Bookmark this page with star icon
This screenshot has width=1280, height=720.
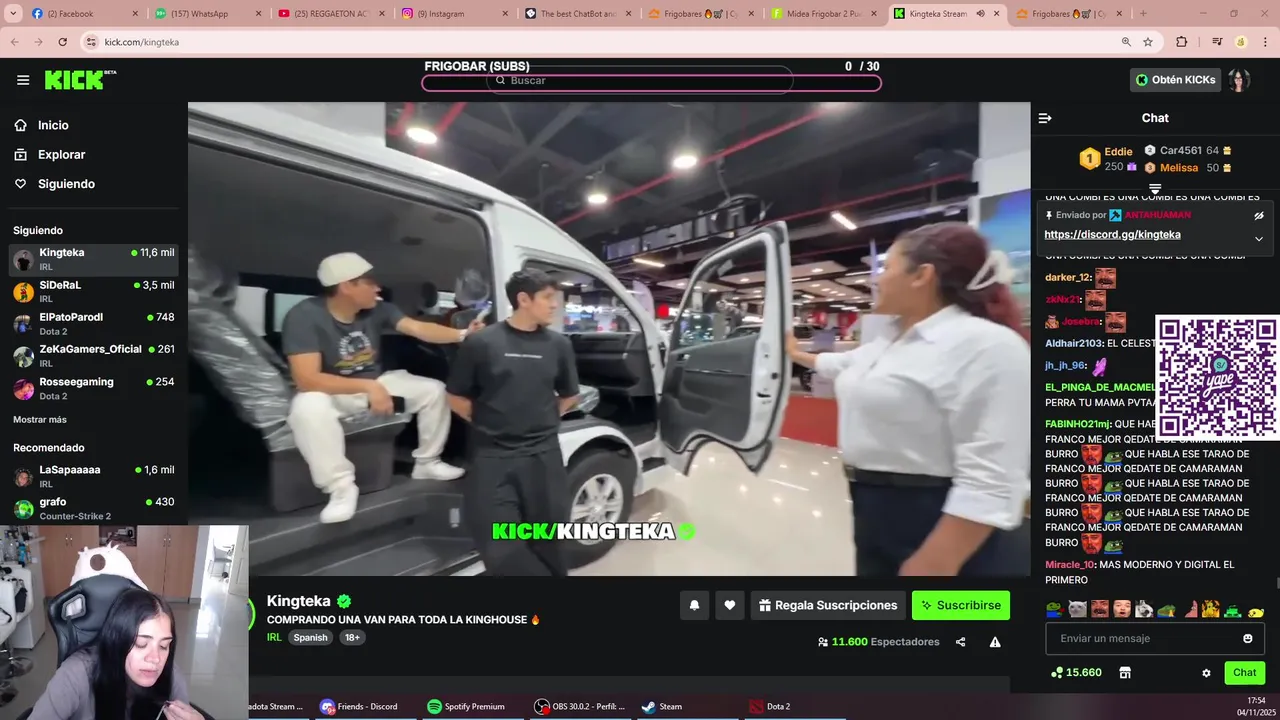pos(1148,42)
